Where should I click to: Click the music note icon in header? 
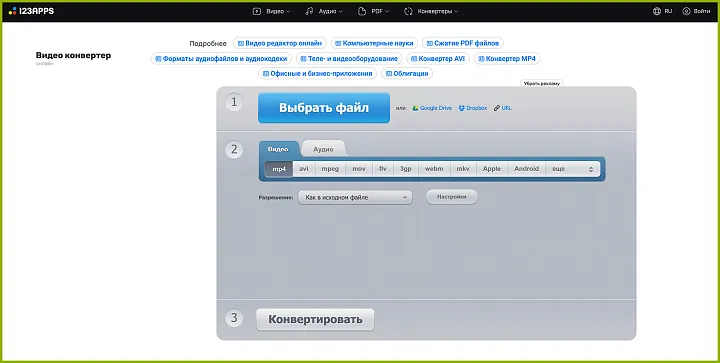click(x=309, y=11)
